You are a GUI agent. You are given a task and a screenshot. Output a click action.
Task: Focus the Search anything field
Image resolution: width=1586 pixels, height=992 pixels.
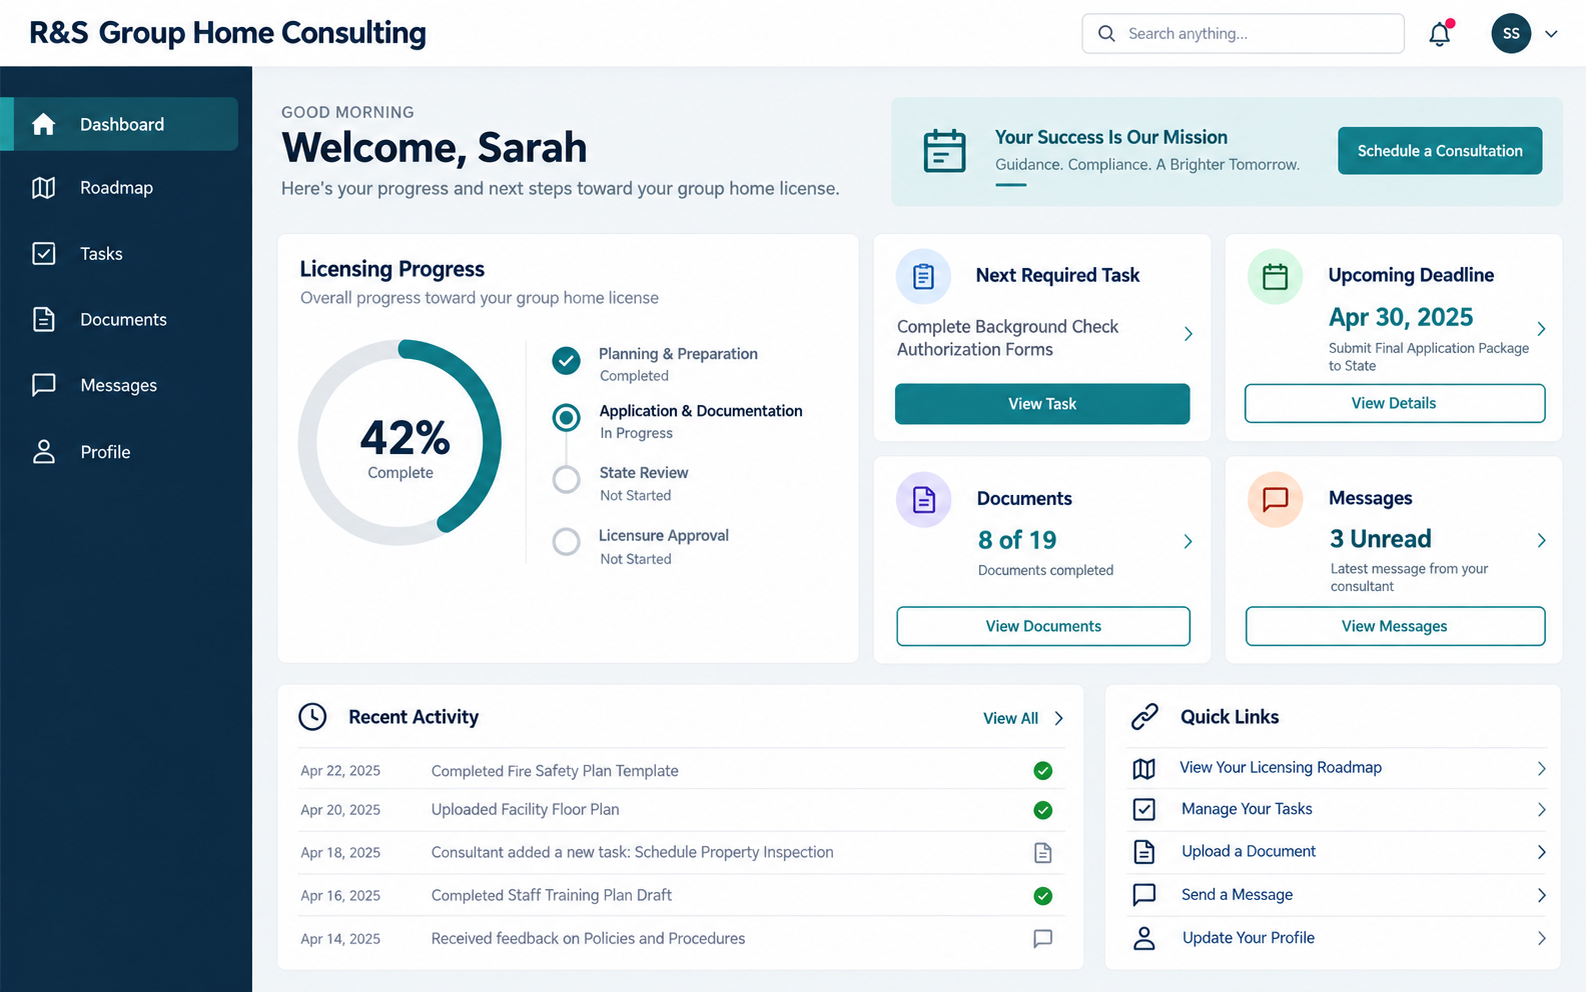click(1243, 33)
